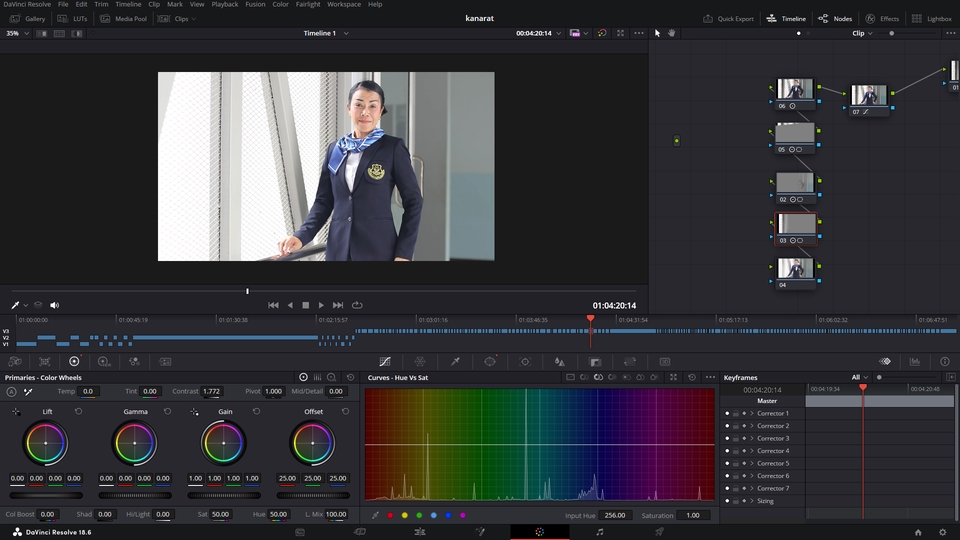Image resolution: width=960 pixels, height=540 pixels.
Task: Toggle loop playback in viewer
Action: pyautogui.click(x=357, y=305)
